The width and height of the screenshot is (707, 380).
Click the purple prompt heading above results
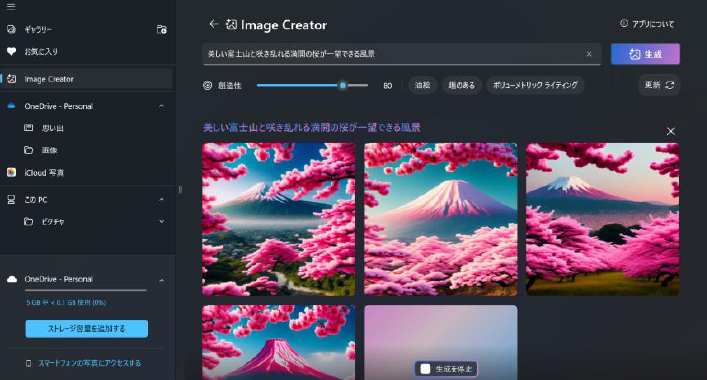coord(312,128)
